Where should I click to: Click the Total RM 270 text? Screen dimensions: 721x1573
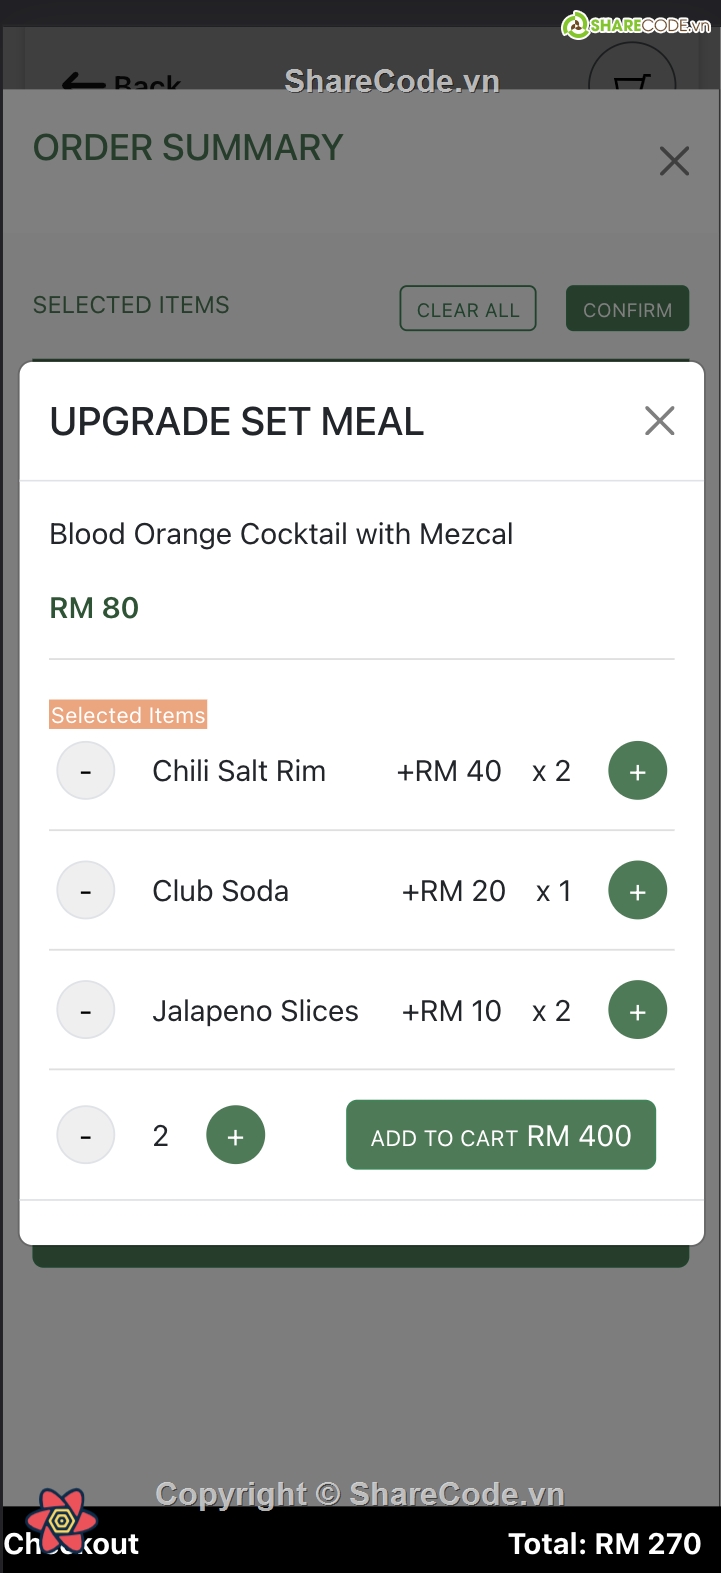[x=604, y=1544]
